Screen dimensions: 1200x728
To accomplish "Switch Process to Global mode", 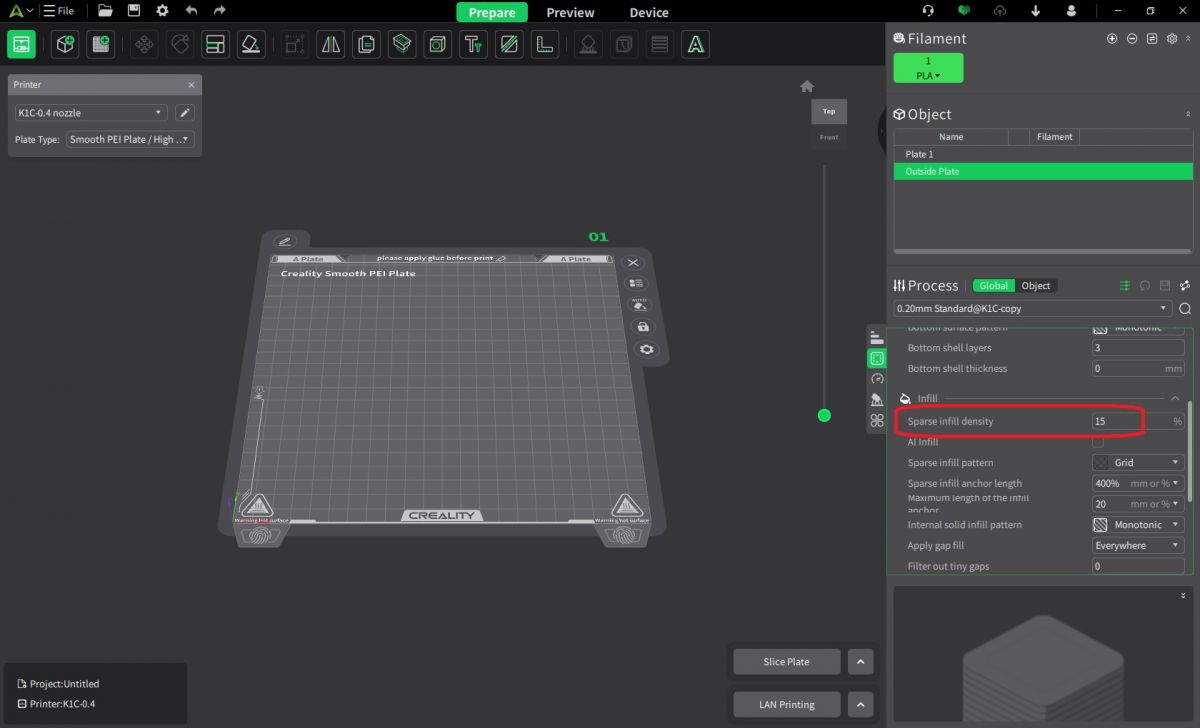I will tap(994, 285).
